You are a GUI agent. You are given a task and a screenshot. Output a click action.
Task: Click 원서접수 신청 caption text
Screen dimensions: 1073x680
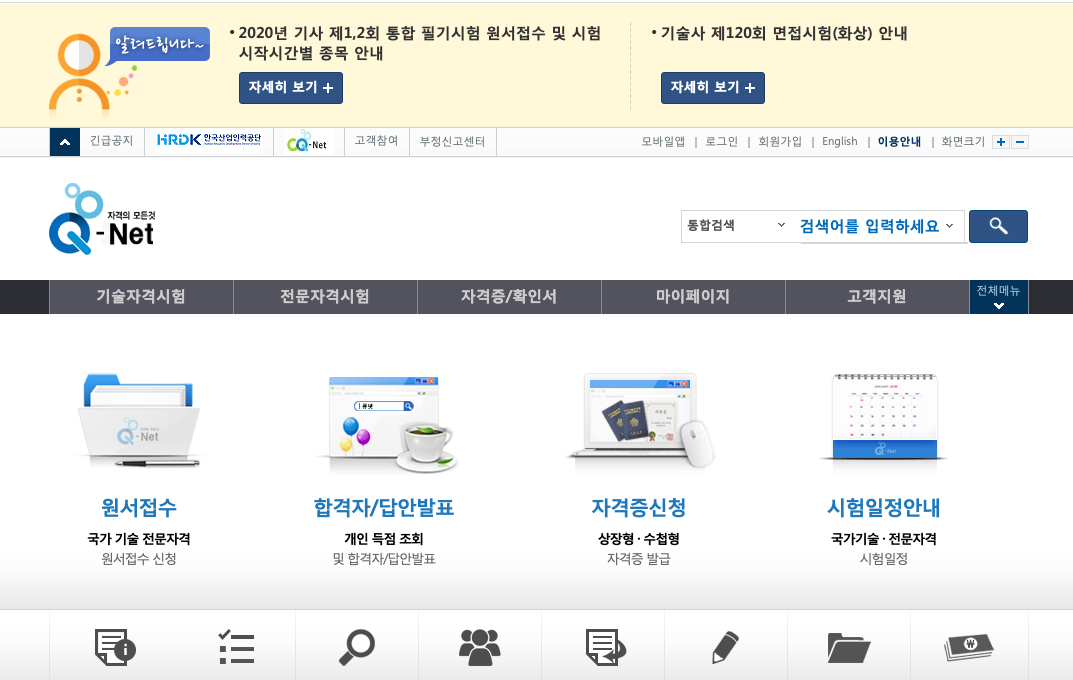point(139,559)
